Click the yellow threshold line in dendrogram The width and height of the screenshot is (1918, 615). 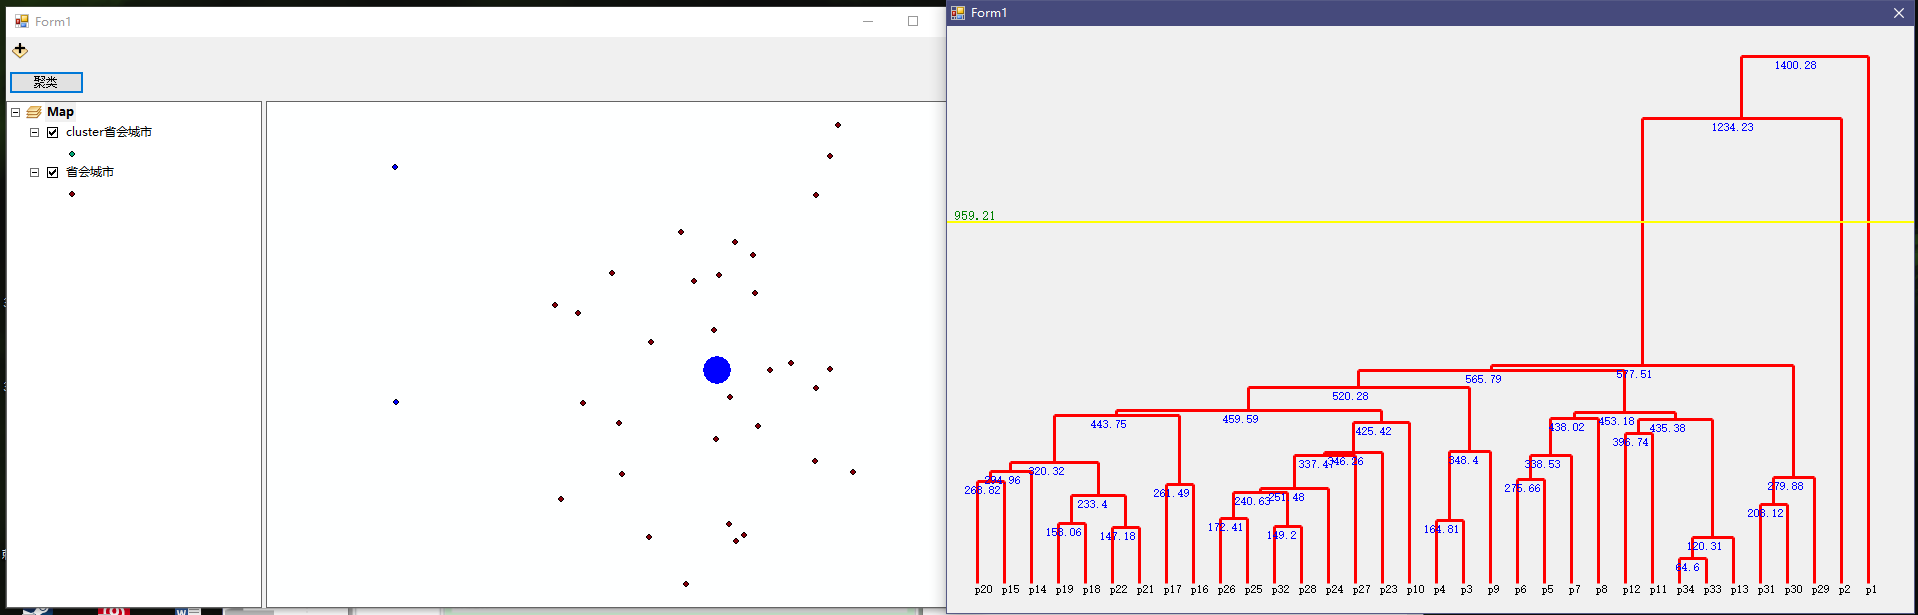click(1430, 222)
